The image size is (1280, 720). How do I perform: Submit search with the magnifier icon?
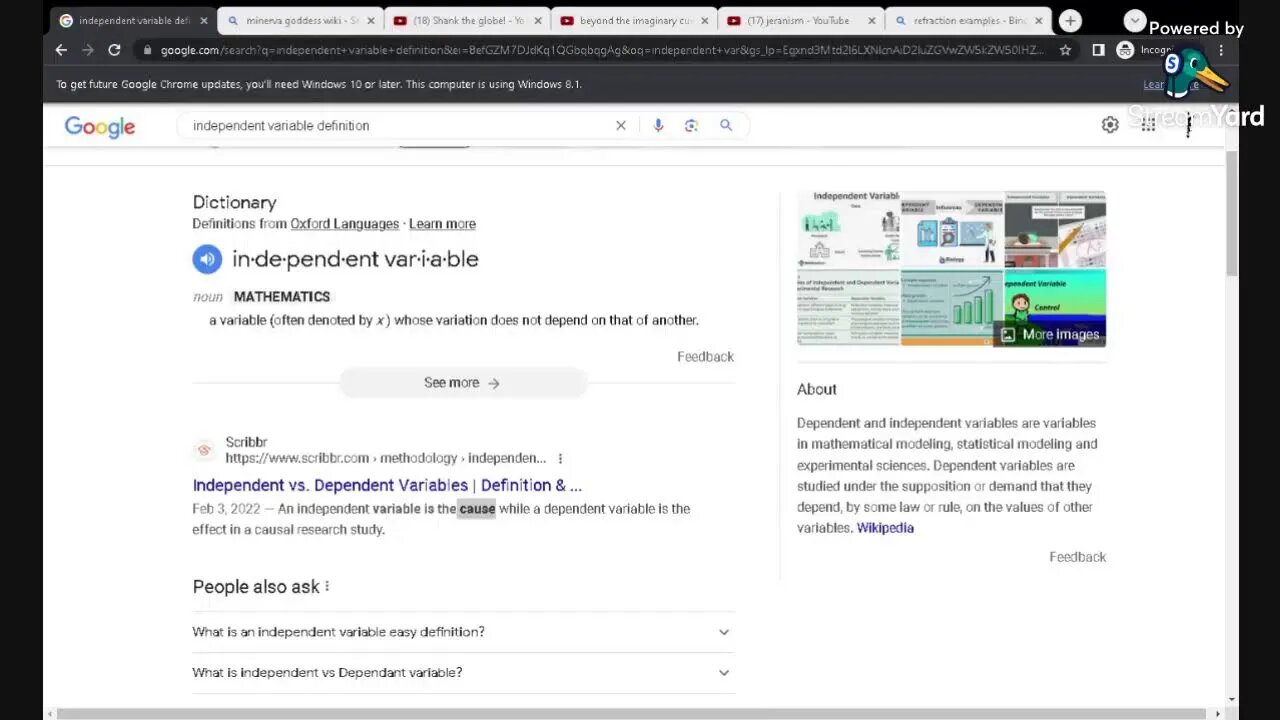pos(726,125)
